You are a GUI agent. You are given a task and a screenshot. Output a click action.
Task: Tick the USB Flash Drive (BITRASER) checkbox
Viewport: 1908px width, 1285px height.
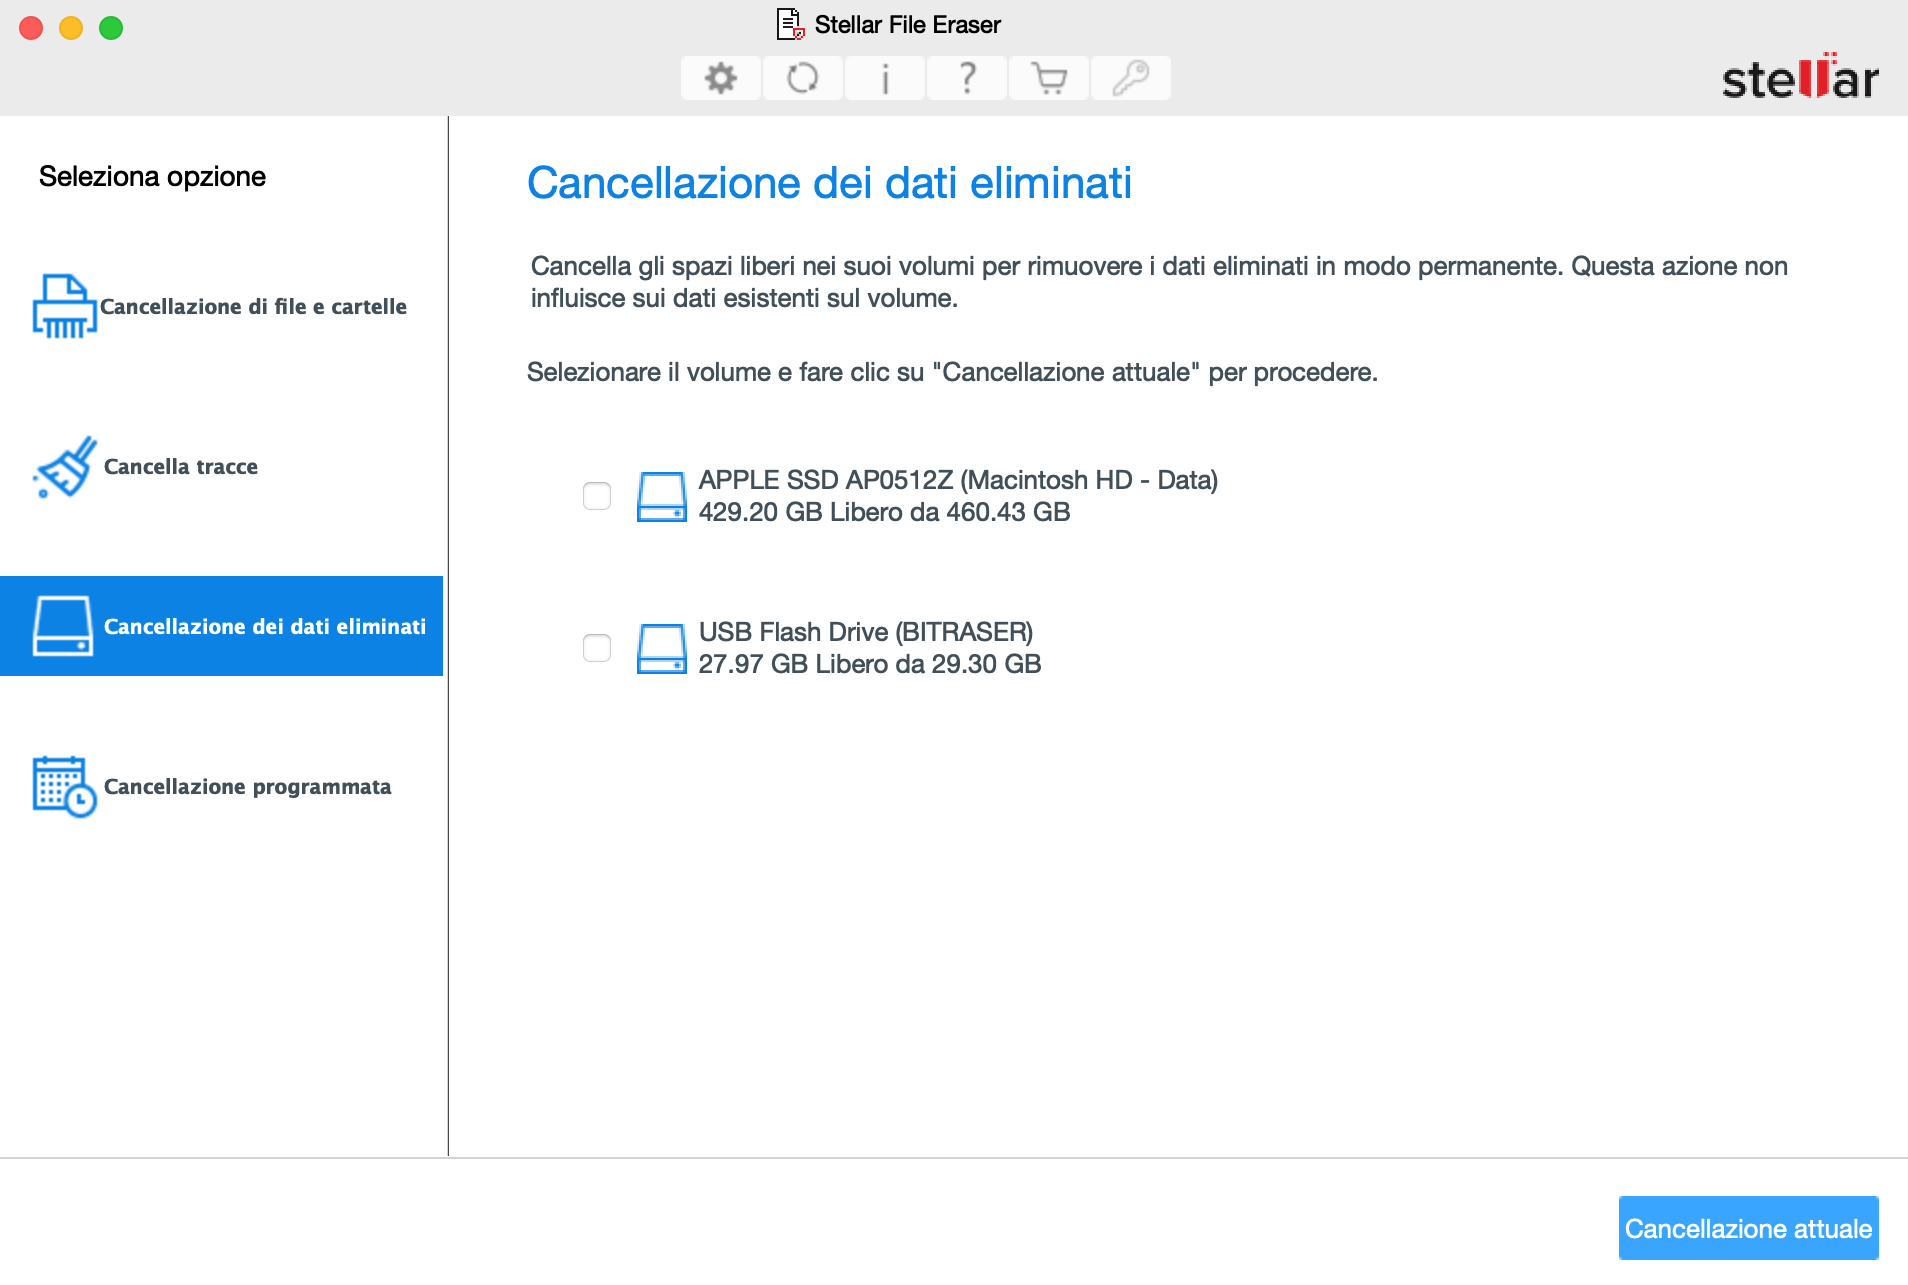pos(597,648)
